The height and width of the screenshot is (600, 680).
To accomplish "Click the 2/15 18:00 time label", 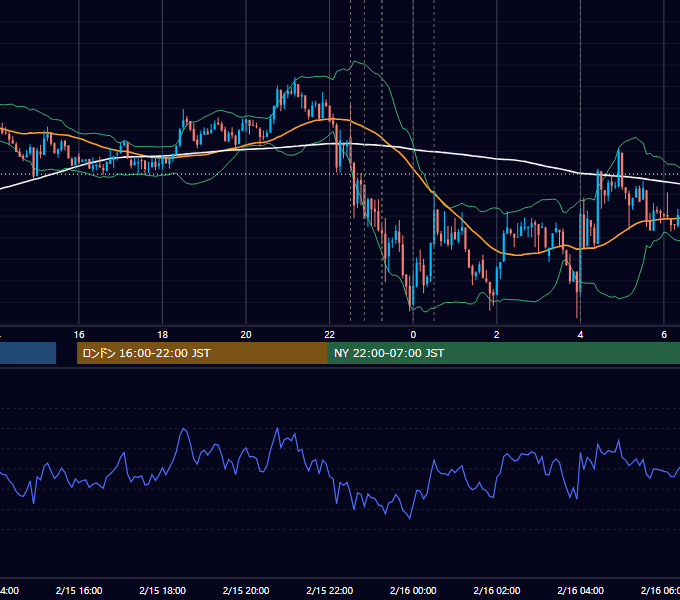I will point(163,590).
